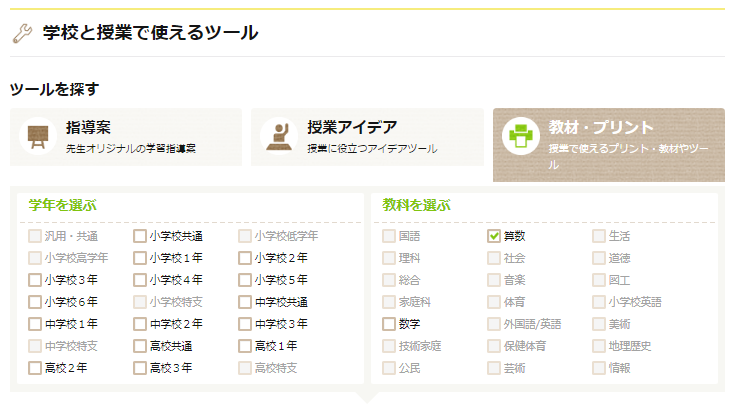Click the wrench icon beside 学校と授業で使えるツール
Viewport: 739px width, 409px height.
[22, 34]
